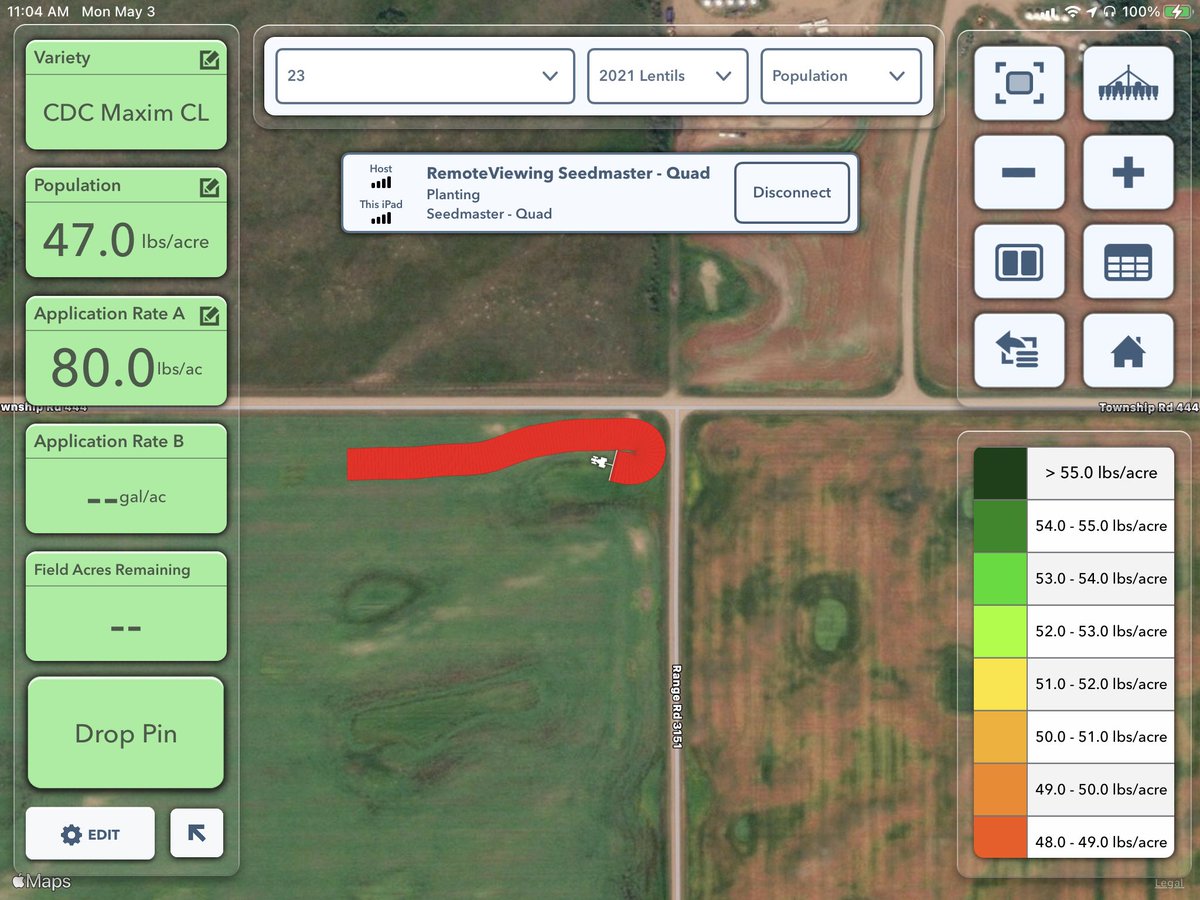1200x900 pixels.
Task: Select the > 55.0 lbs/acre dark swatch
Action: [1000, 473]
